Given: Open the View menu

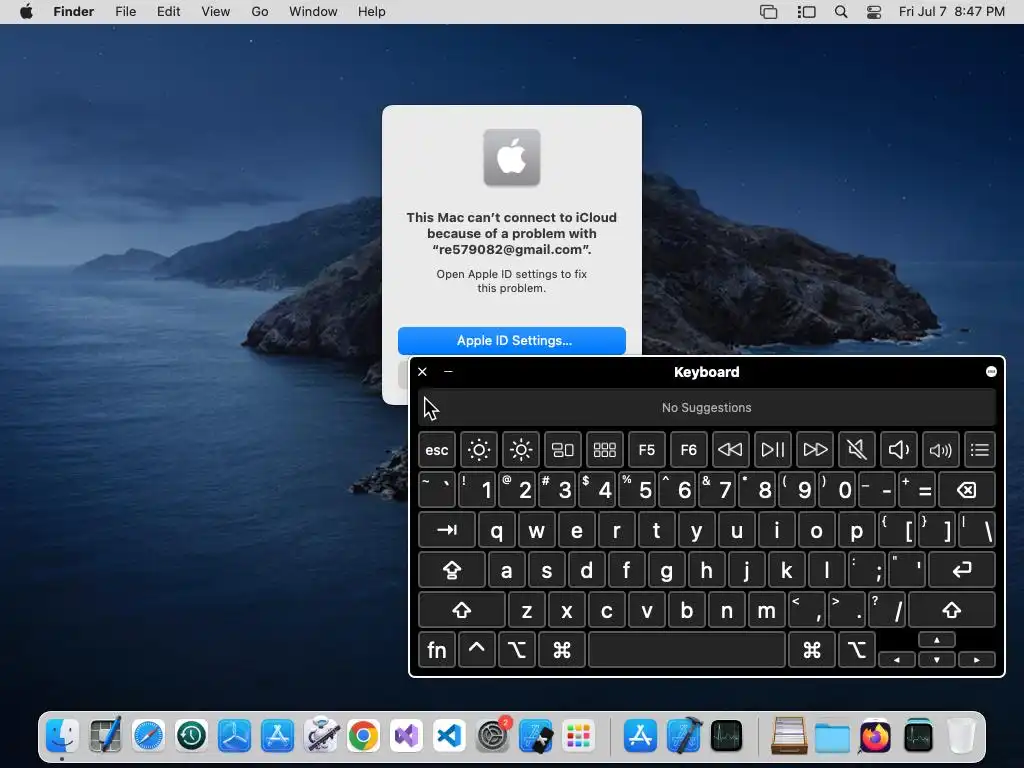Looking at the screenshot, I should [x=216, y=12].
